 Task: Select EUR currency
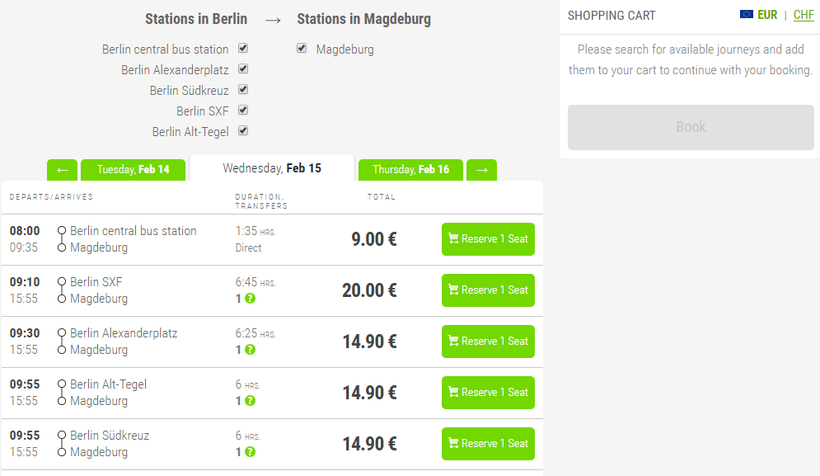click(767, 15)
